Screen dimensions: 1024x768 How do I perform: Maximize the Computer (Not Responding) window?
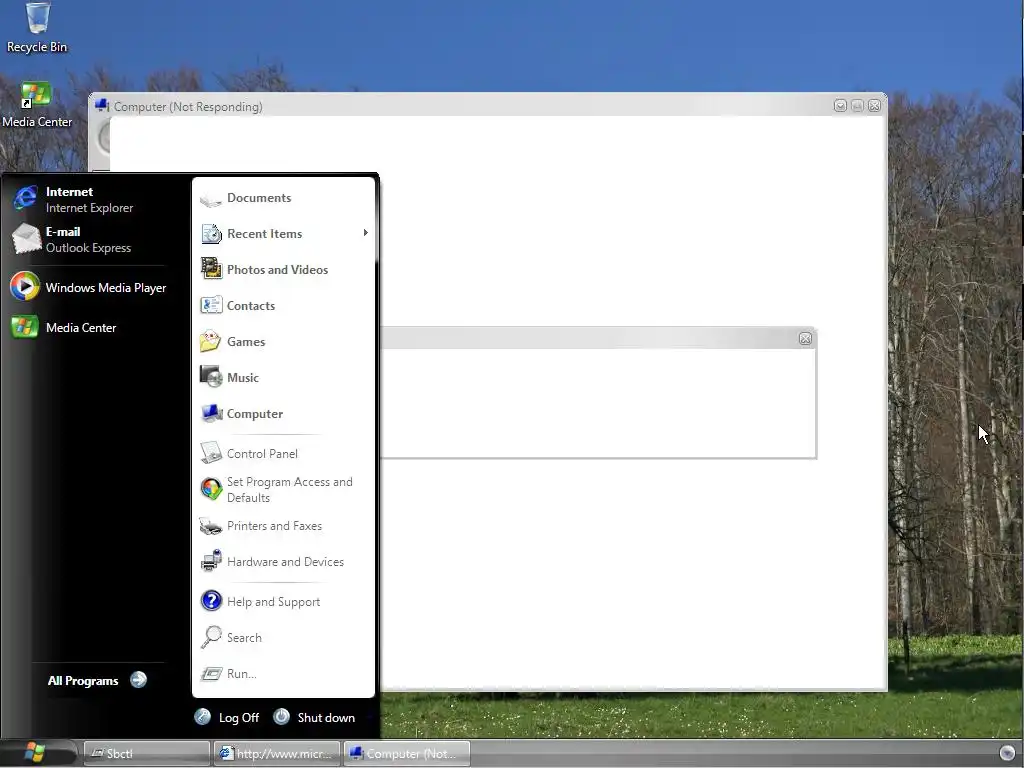click(x=857, y=106)
